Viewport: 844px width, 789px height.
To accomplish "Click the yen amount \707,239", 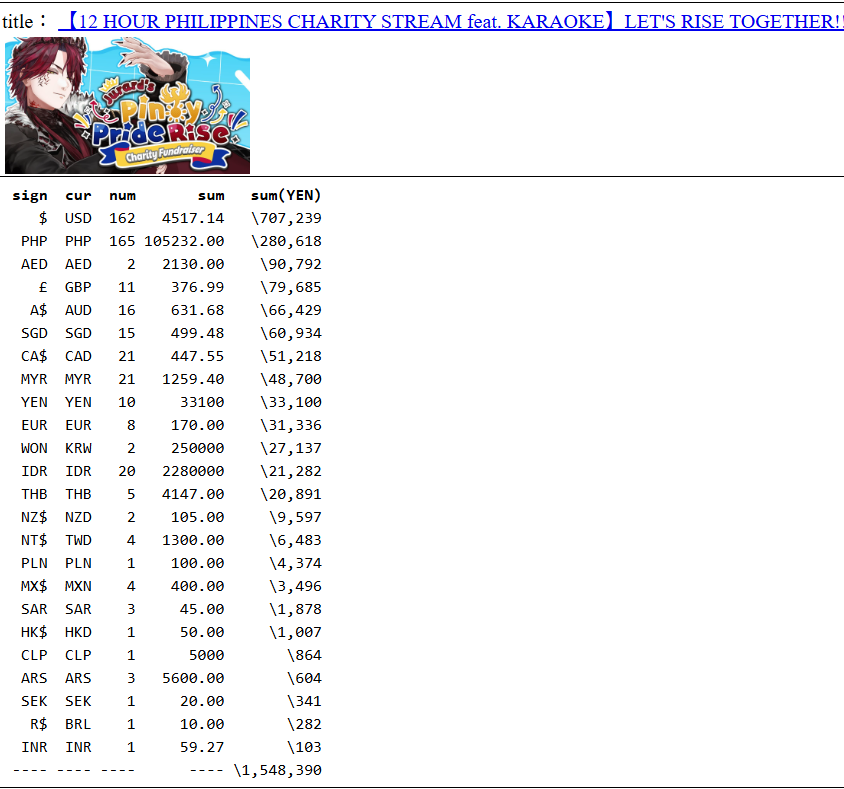I will (x=286, y=218).
